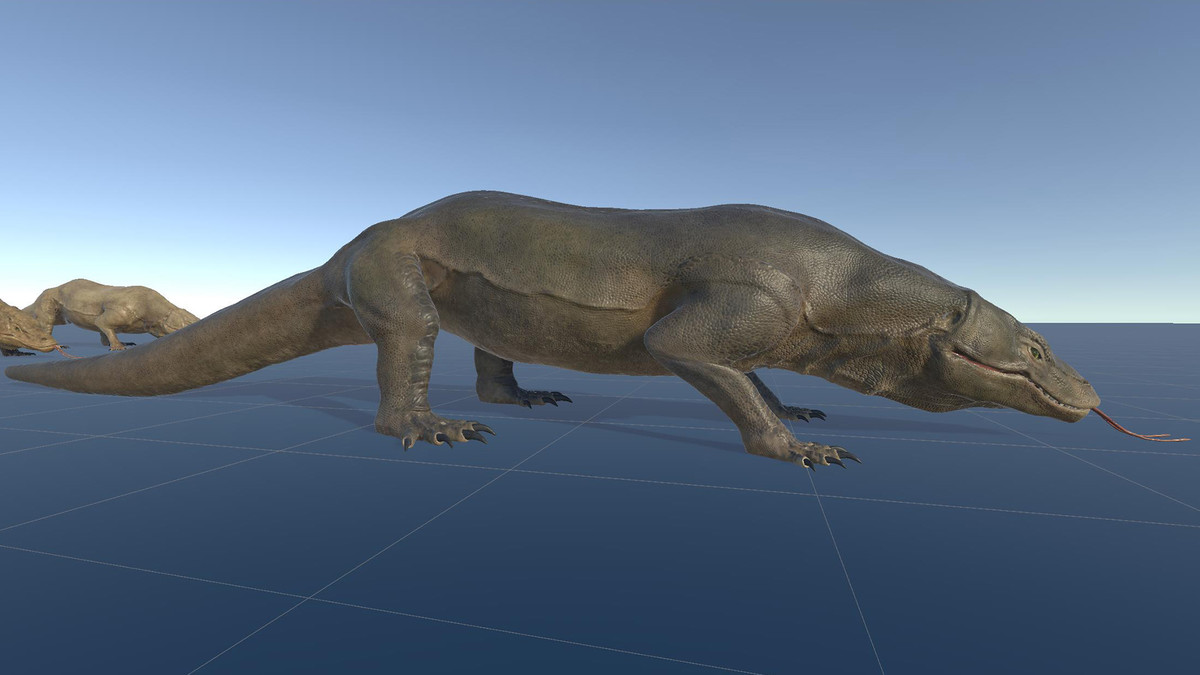Select the far front foot's claws

click(x=806, y=412)
